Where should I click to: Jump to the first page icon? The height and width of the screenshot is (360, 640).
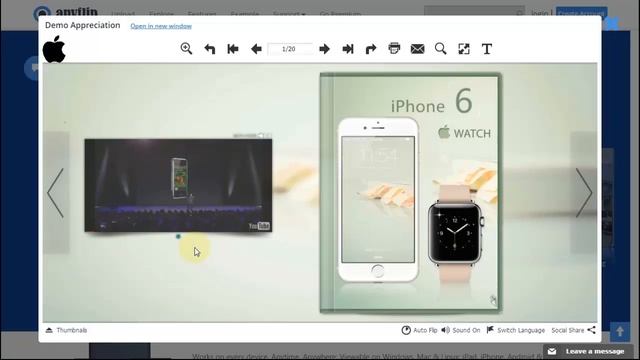click(x=233, y=49)
